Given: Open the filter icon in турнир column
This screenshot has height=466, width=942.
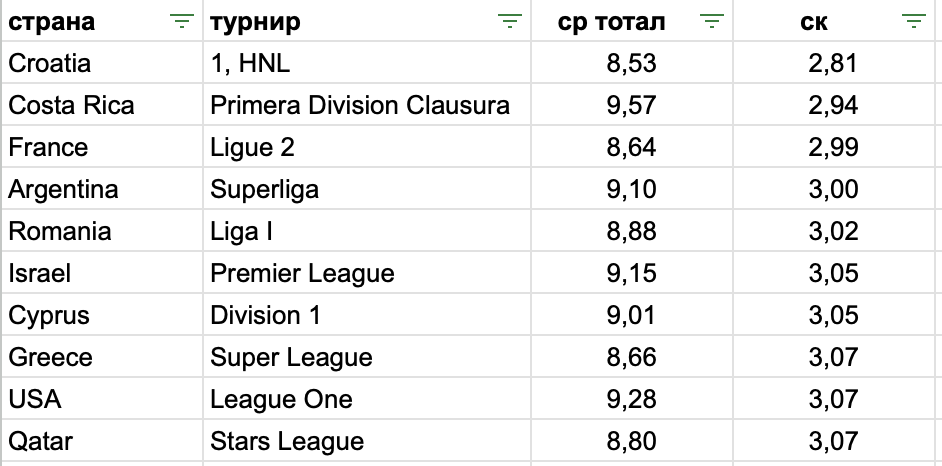Looking at the screenshot, I should pyautogui.click(x=509, y=22).
